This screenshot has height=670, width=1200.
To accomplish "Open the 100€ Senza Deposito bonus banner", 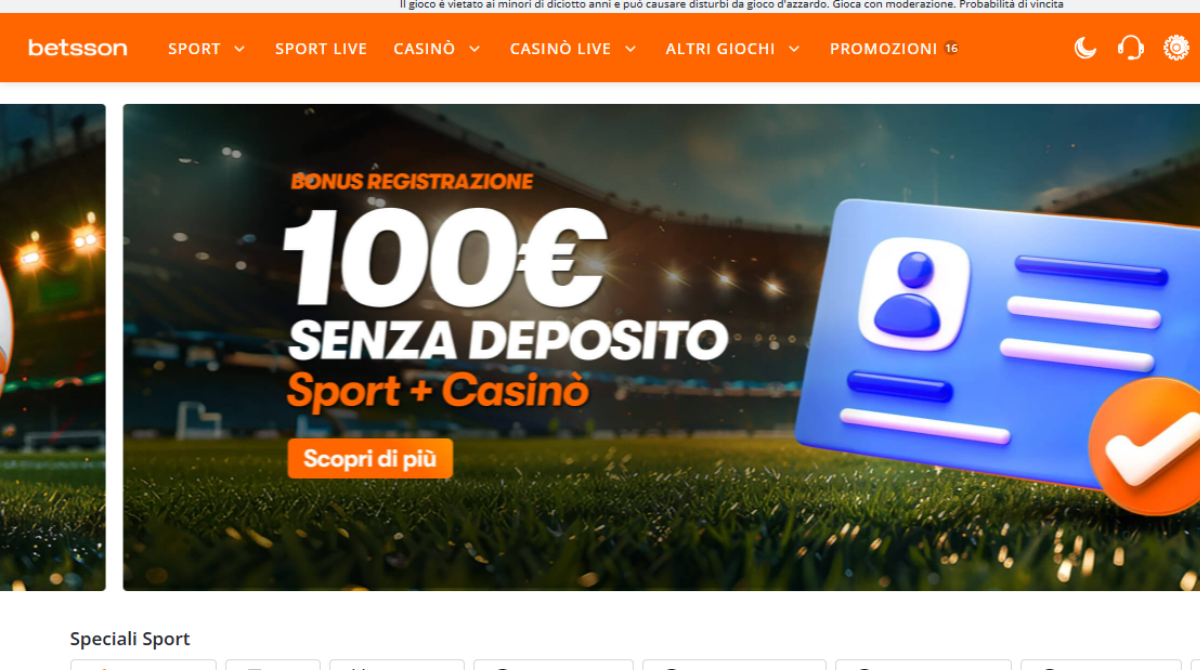I will (x=661, y=347).
